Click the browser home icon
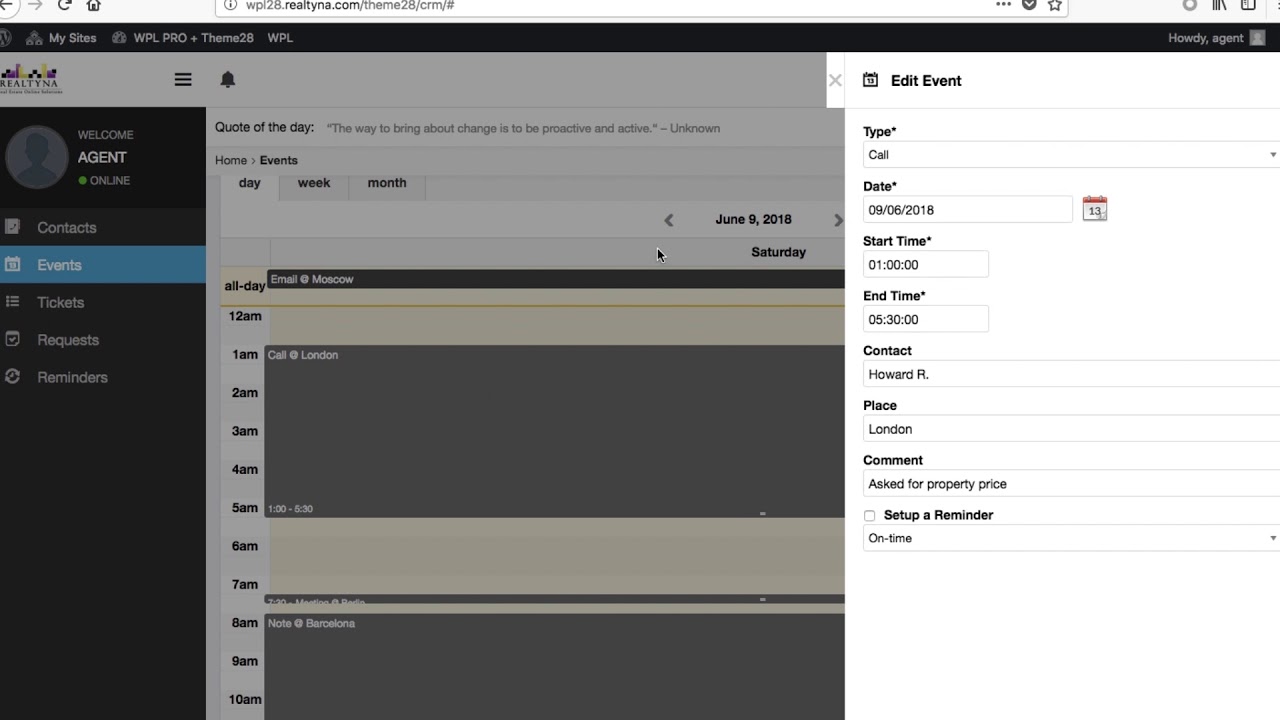Image resolution: width=1280 pixels, height=720 pixels. [x=94, y=5]
